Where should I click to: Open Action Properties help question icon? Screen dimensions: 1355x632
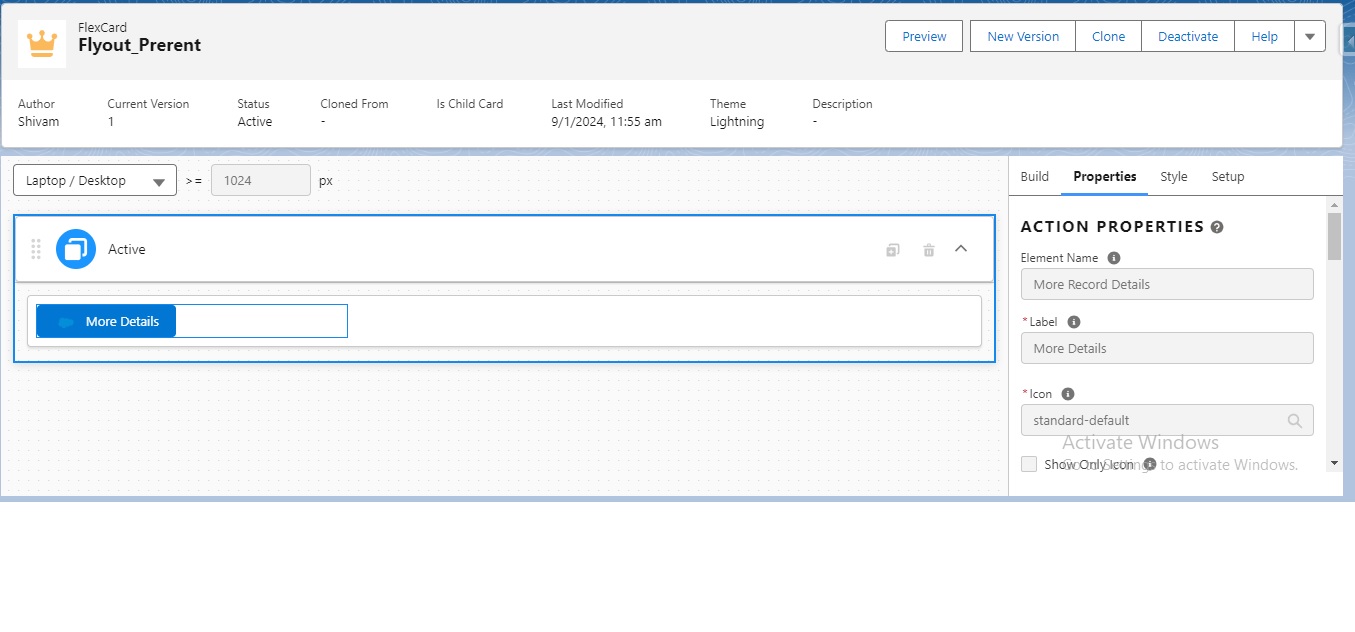click(1217, 227)
